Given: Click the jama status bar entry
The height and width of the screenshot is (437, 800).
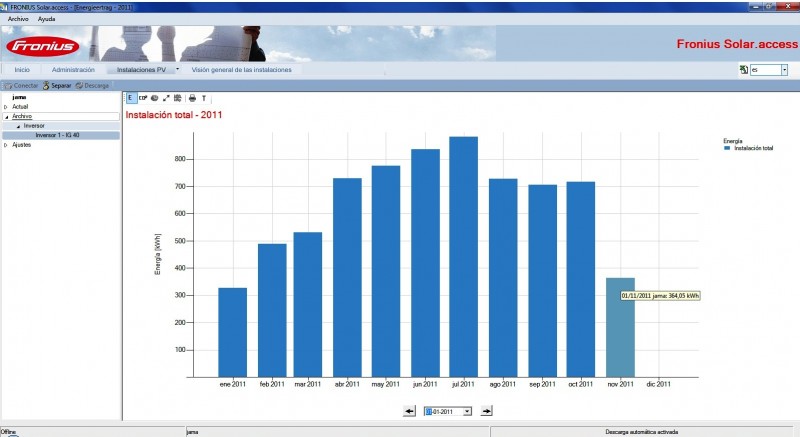Looking at the screenshot, I should (x=192, y=432).
